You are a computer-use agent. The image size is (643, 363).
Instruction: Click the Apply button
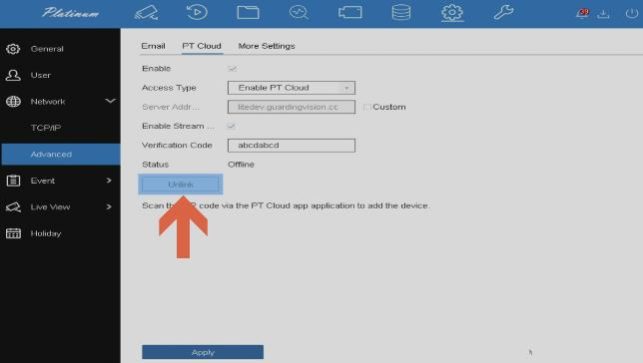point(203,352)
